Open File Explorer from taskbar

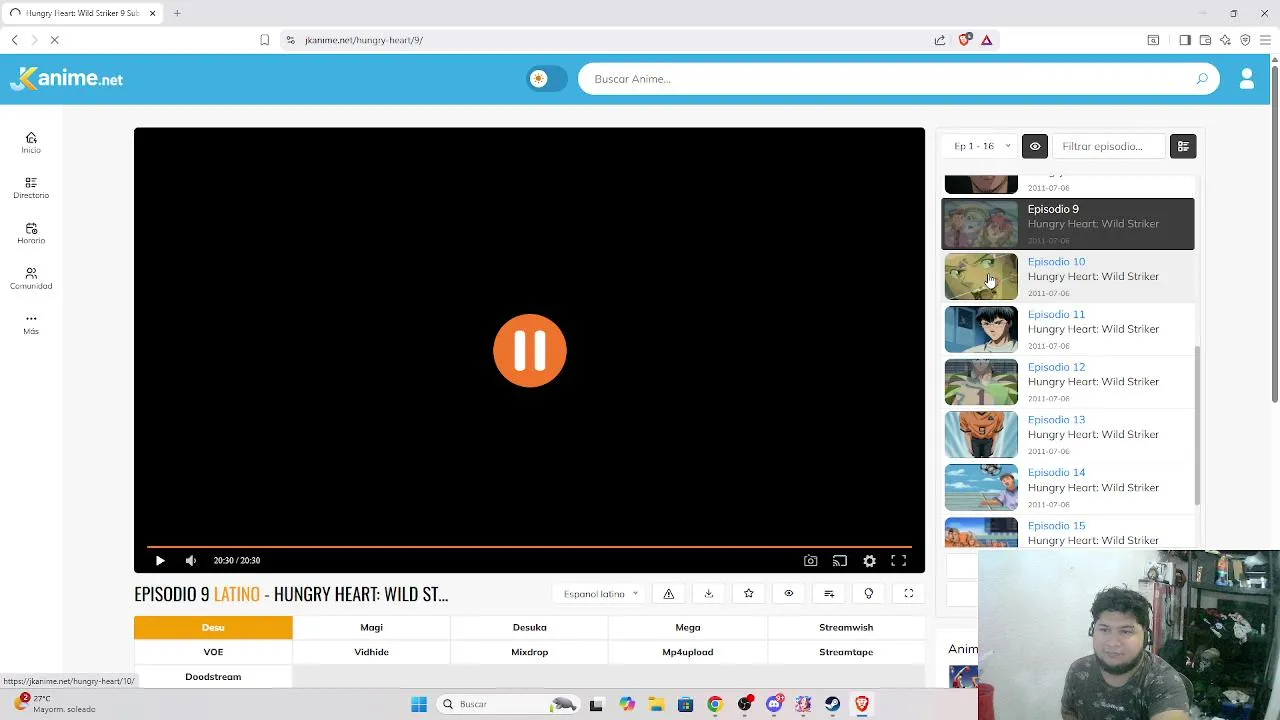click(x=656, y=704)
